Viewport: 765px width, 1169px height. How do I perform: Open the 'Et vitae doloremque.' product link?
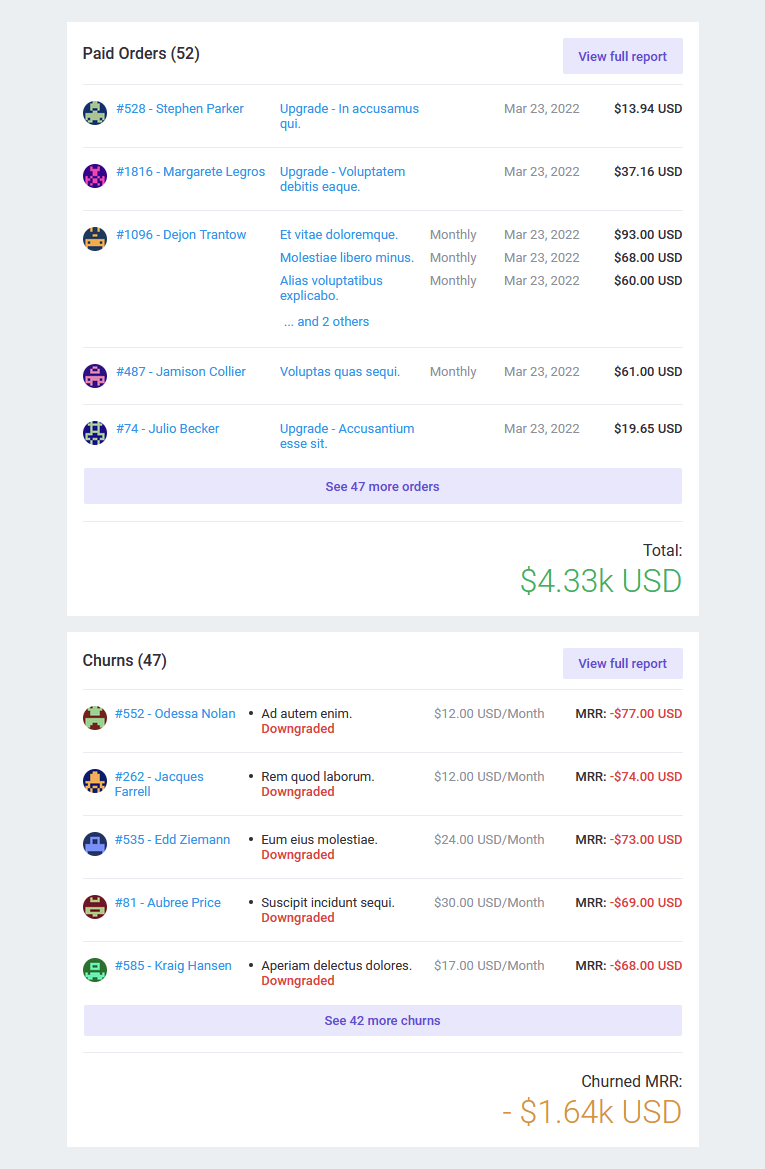coord(339,235)
